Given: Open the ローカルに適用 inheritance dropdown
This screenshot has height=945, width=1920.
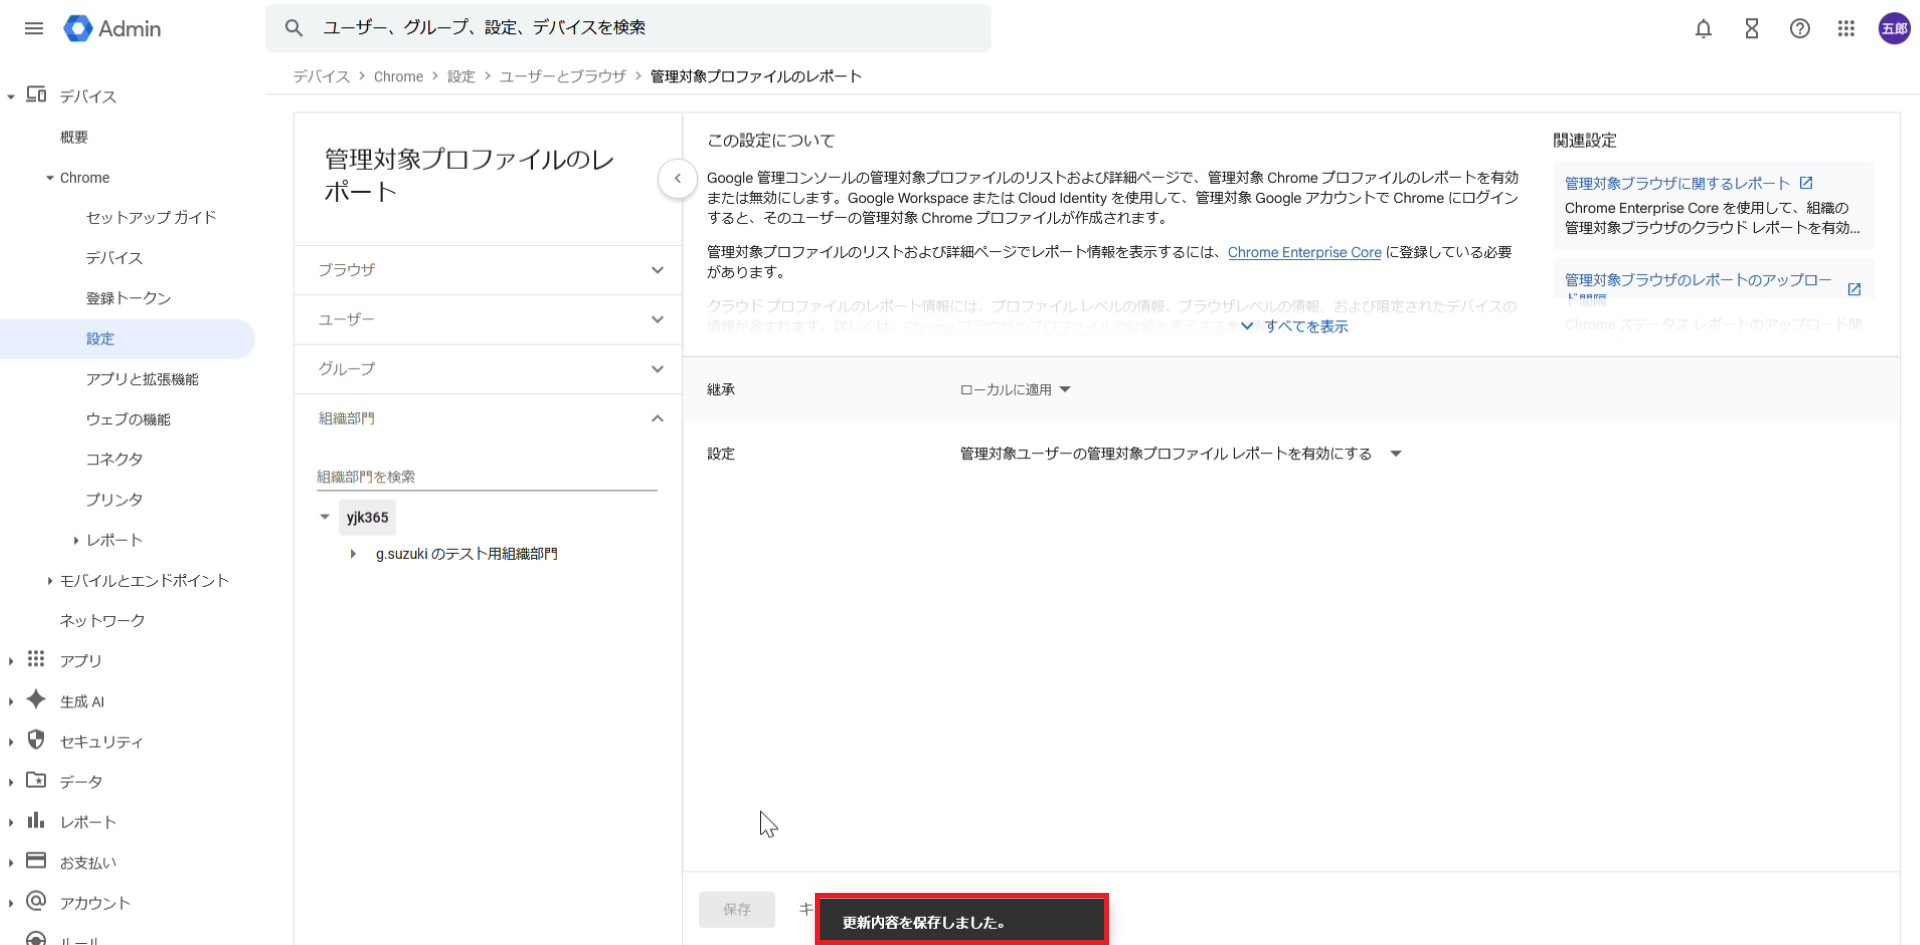Looking at the screenshot, I should [1014, 390].
